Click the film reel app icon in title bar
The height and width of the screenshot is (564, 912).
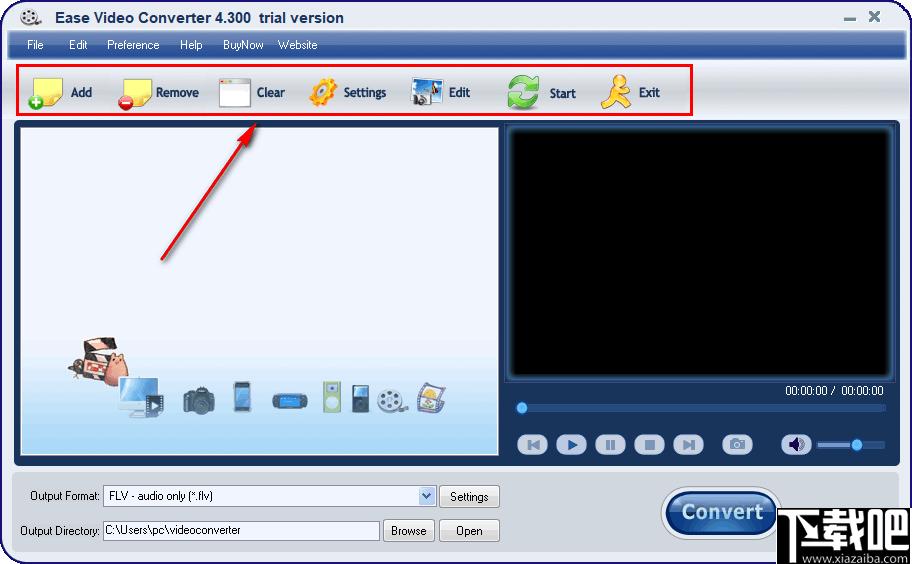(30, 17)
